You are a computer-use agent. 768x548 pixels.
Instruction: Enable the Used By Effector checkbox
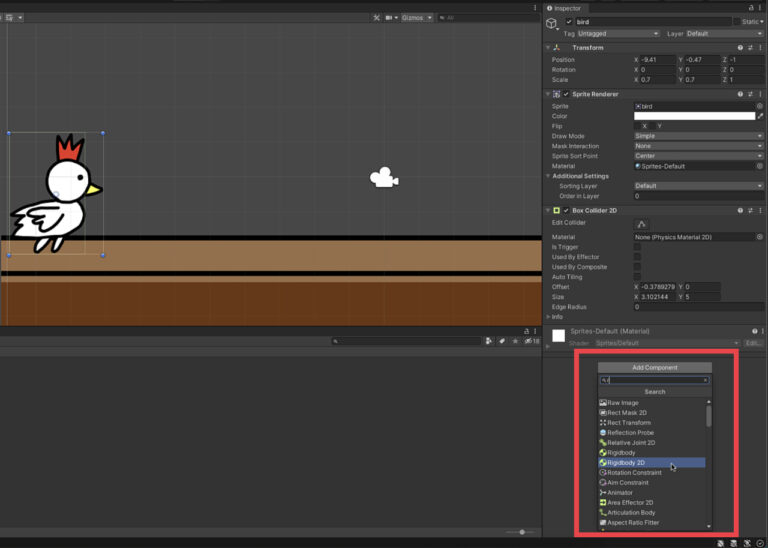click(637, 257)
